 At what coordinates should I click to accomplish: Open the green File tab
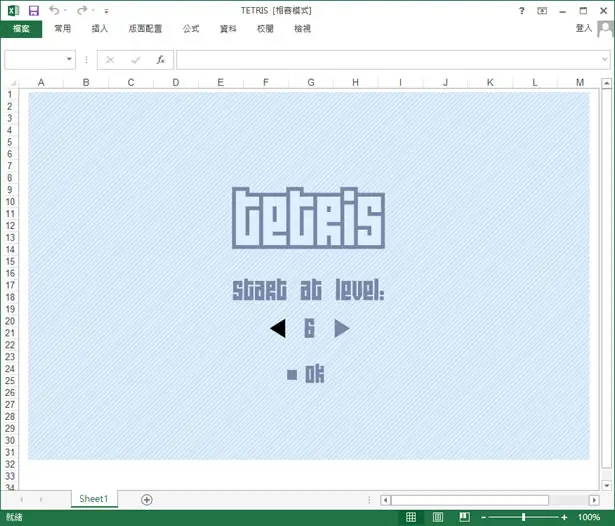[x=21, y=29]
